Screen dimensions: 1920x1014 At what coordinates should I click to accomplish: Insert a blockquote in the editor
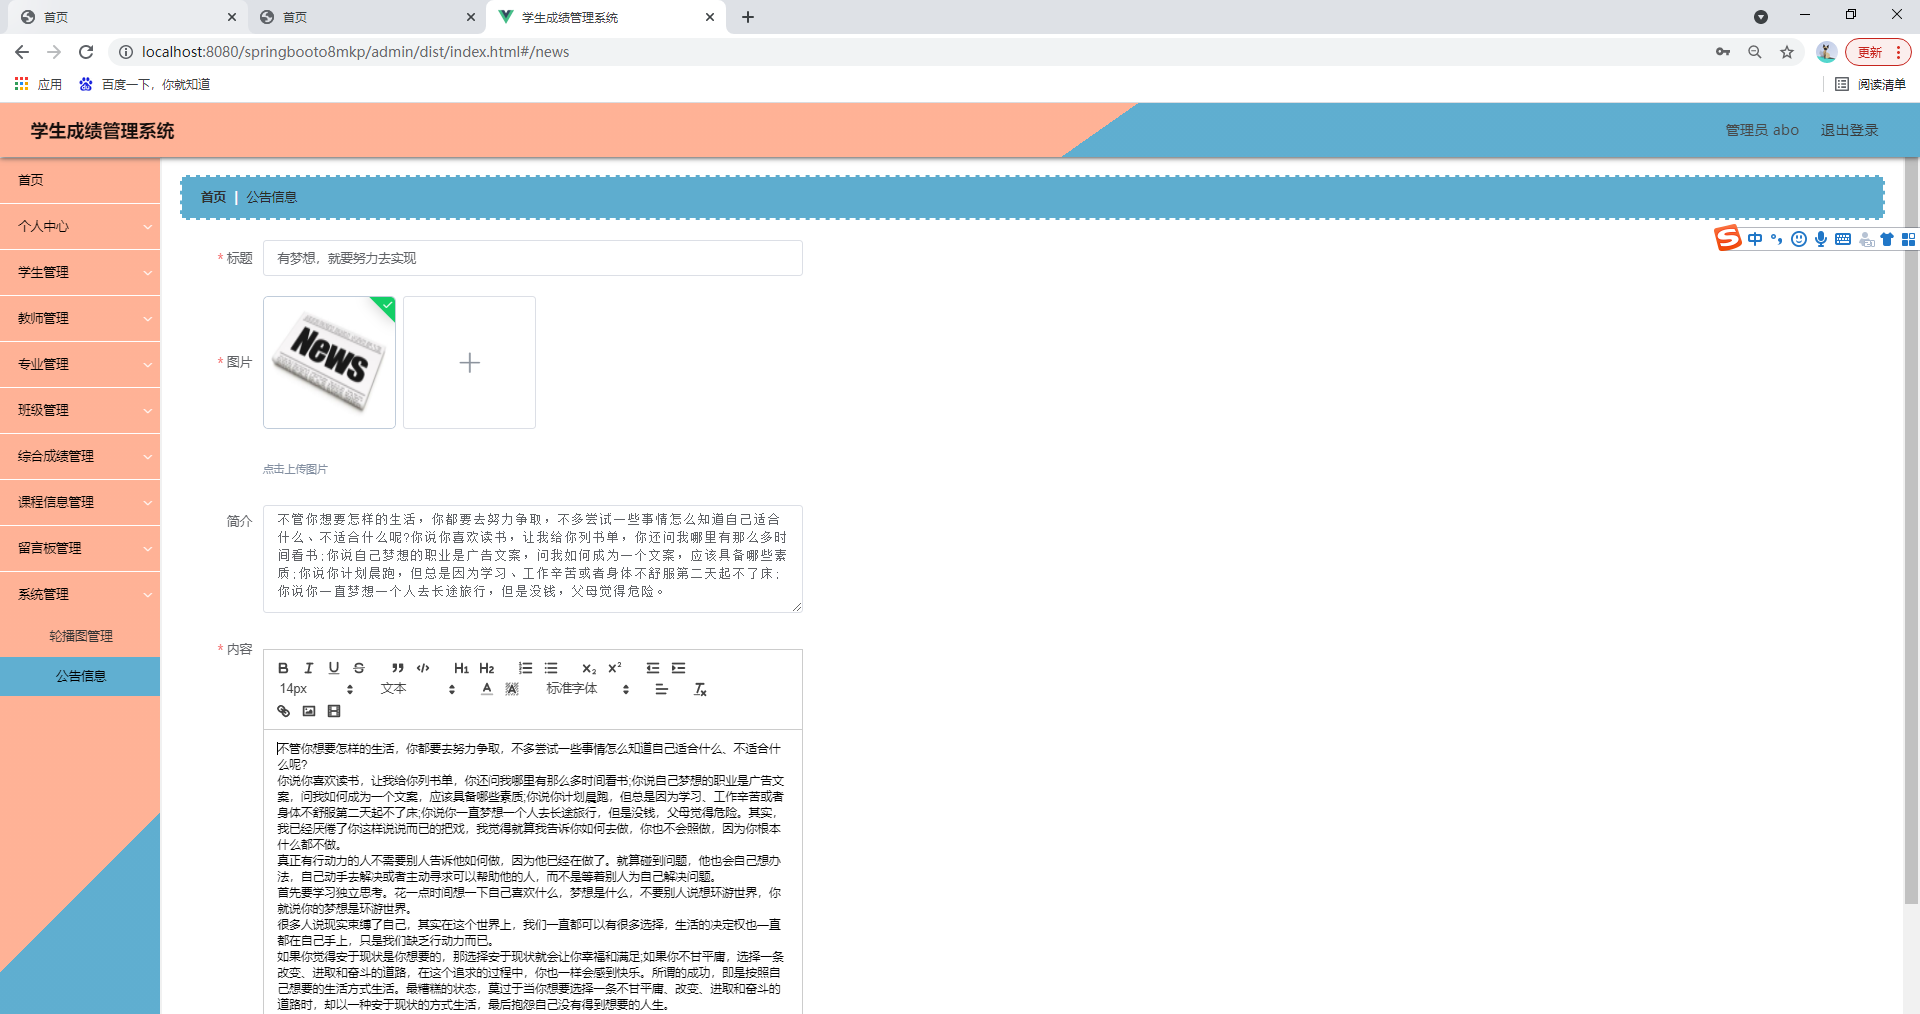tap(398, 668)
